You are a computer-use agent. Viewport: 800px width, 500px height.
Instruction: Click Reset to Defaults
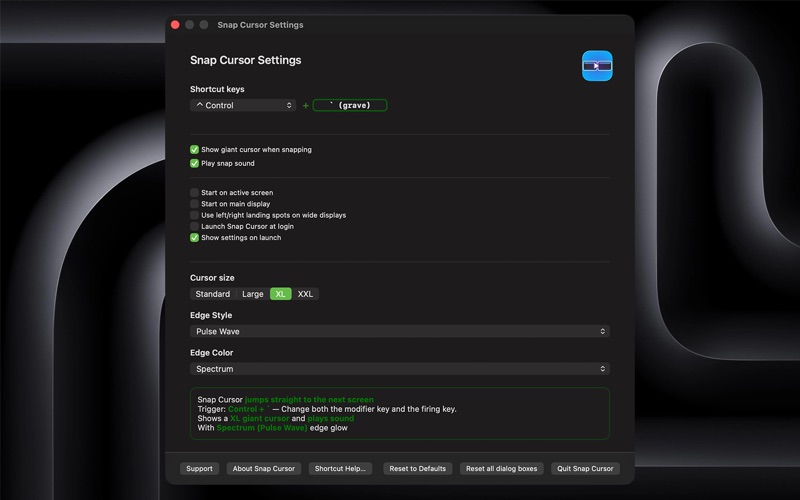(417, 468)
